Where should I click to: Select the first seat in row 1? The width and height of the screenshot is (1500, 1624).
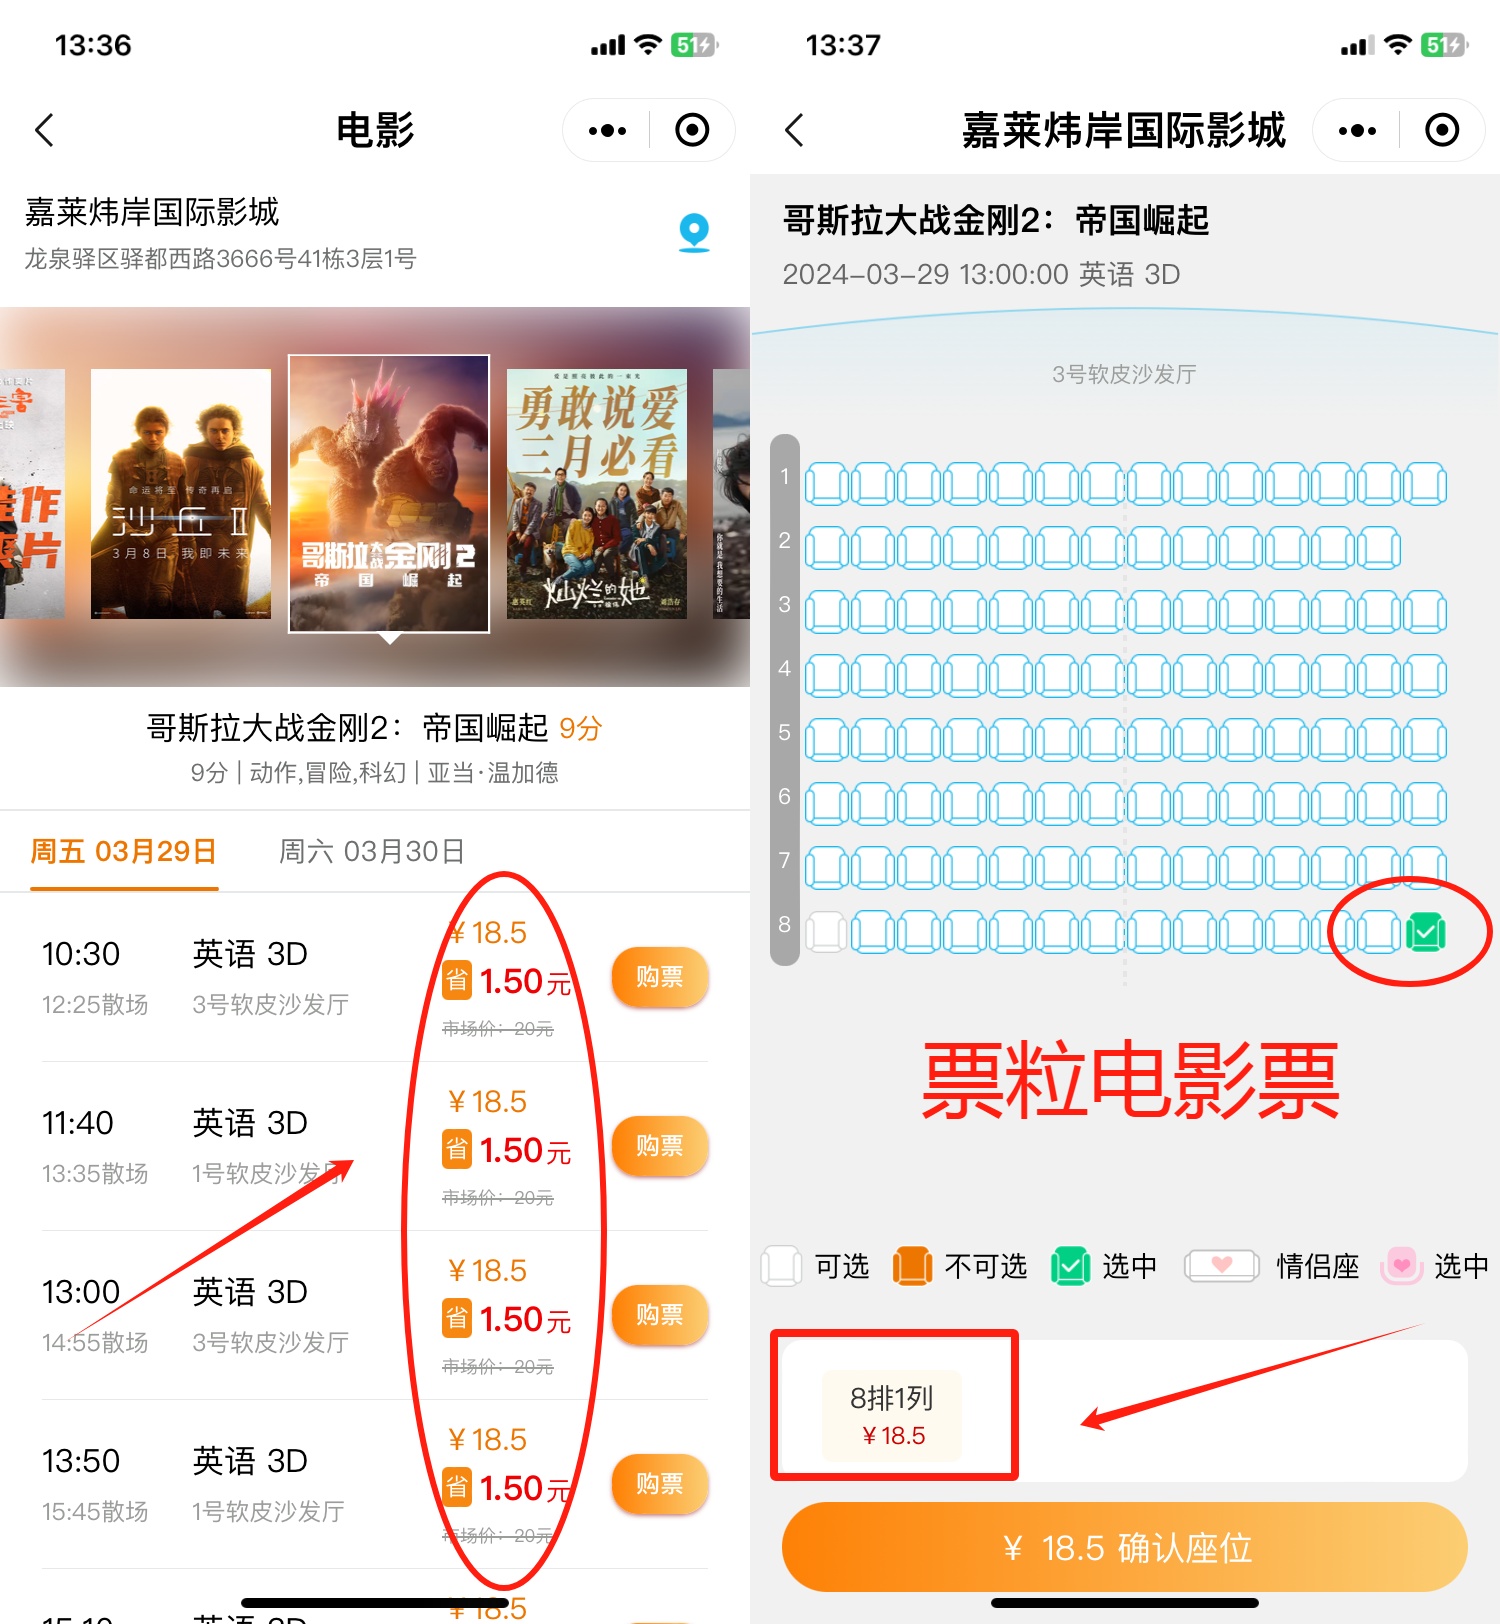827,484
